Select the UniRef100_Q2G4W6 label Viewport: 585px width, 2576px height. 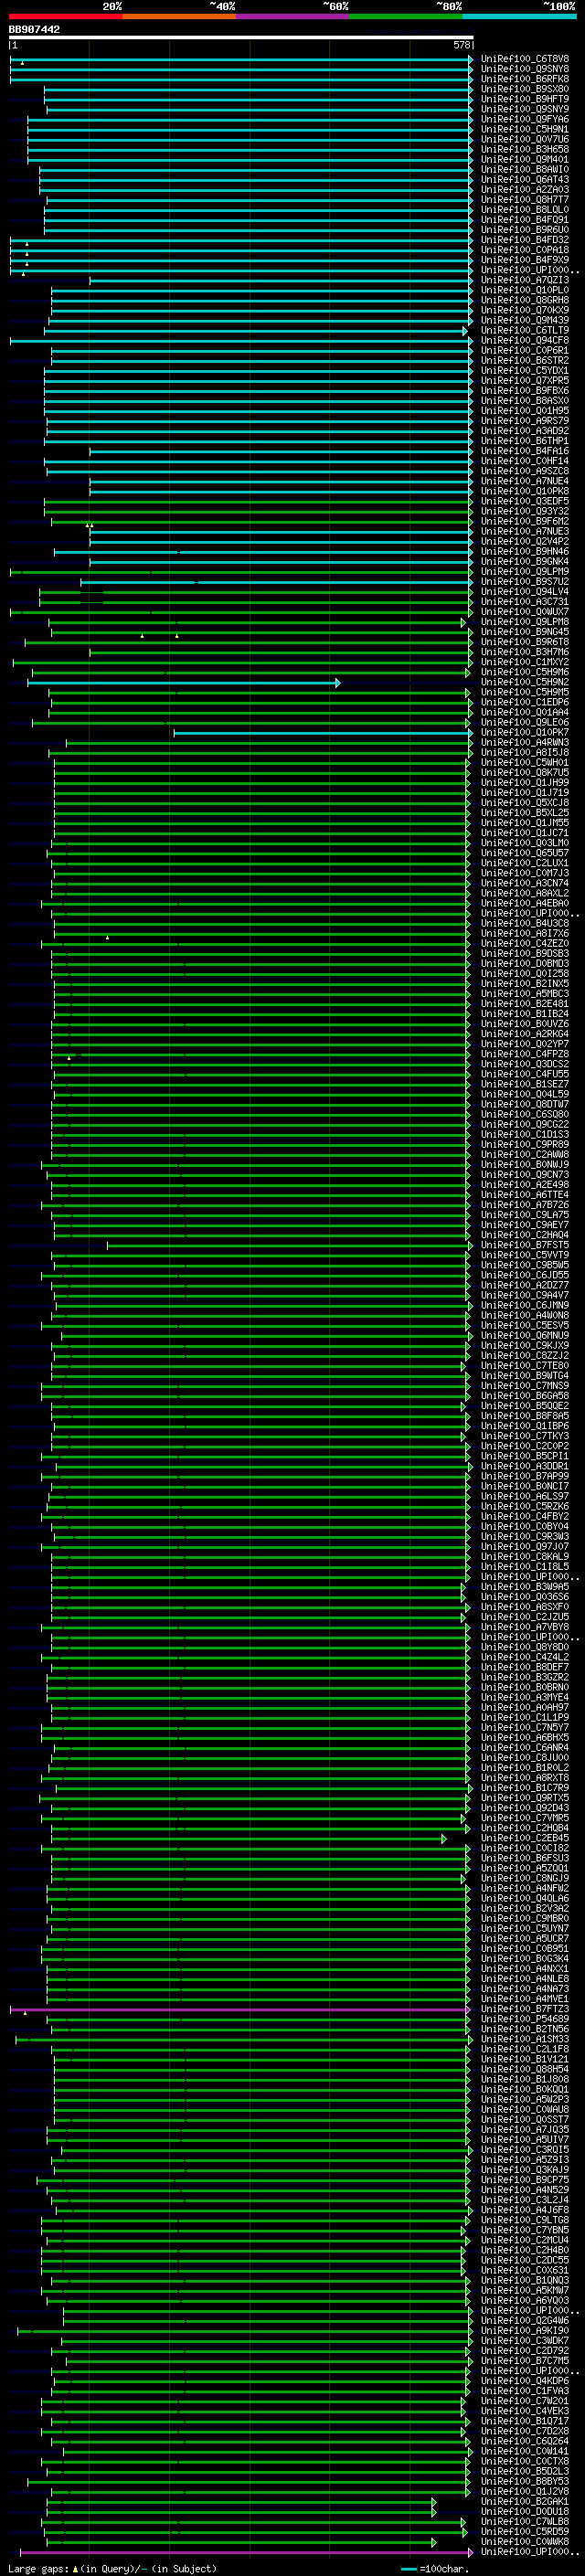(525, 2321)
